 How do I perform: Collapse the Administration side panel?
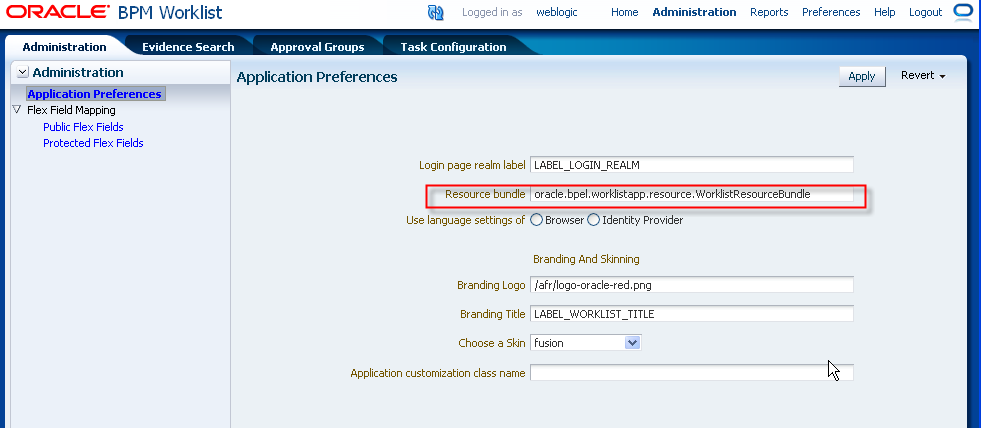[x=23, y=73]
